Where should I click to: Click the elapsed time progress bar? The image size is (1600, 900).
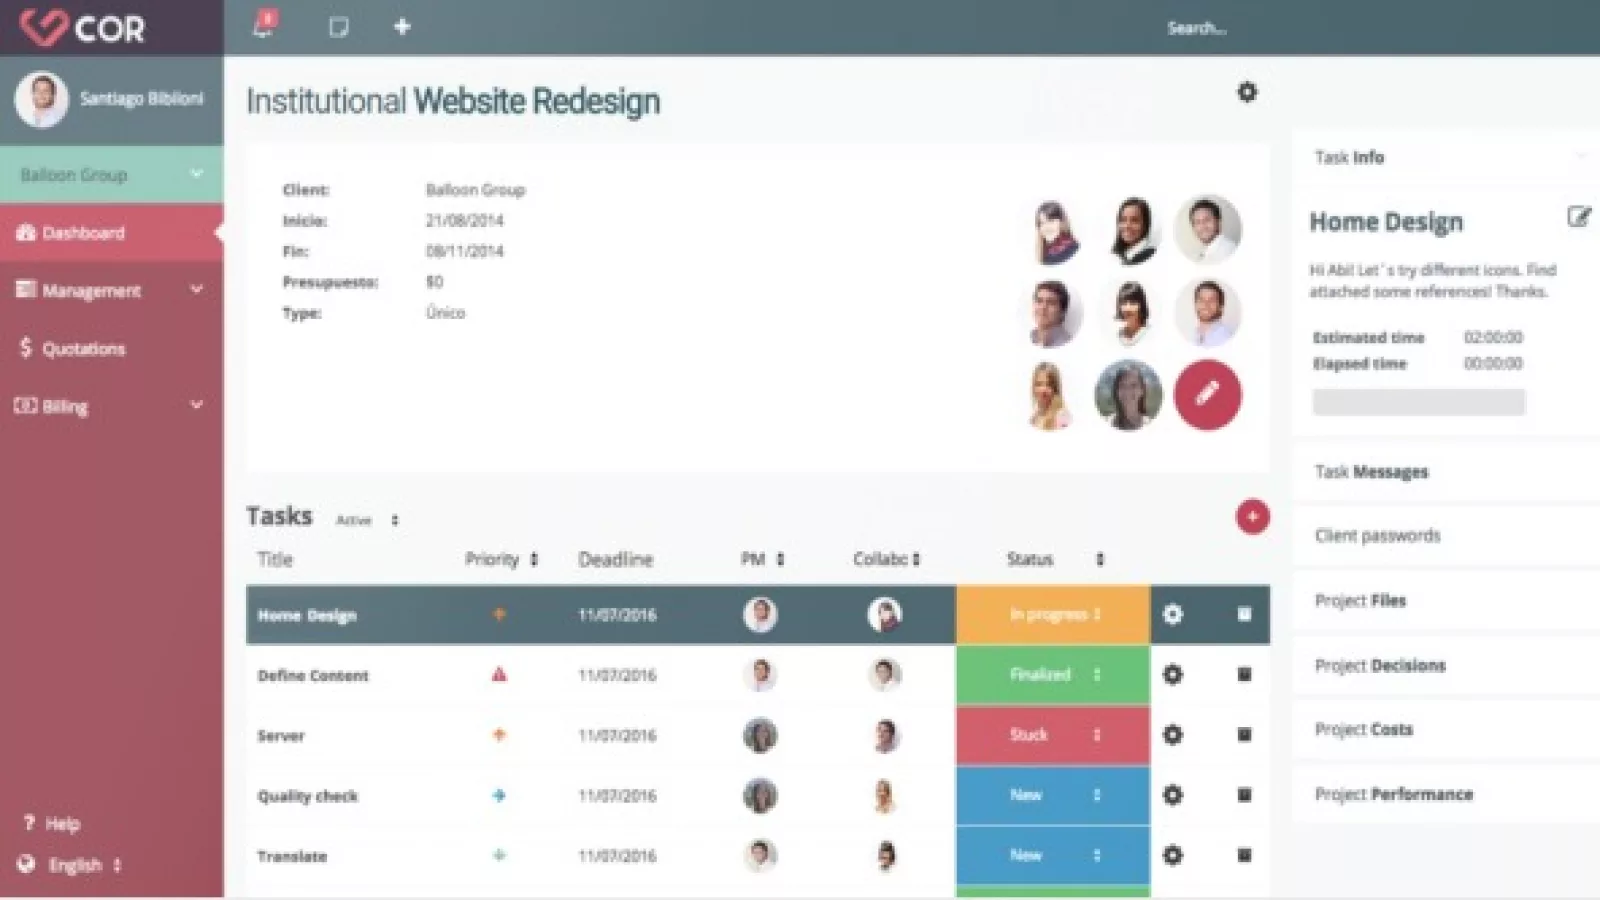pos(1418,402)
